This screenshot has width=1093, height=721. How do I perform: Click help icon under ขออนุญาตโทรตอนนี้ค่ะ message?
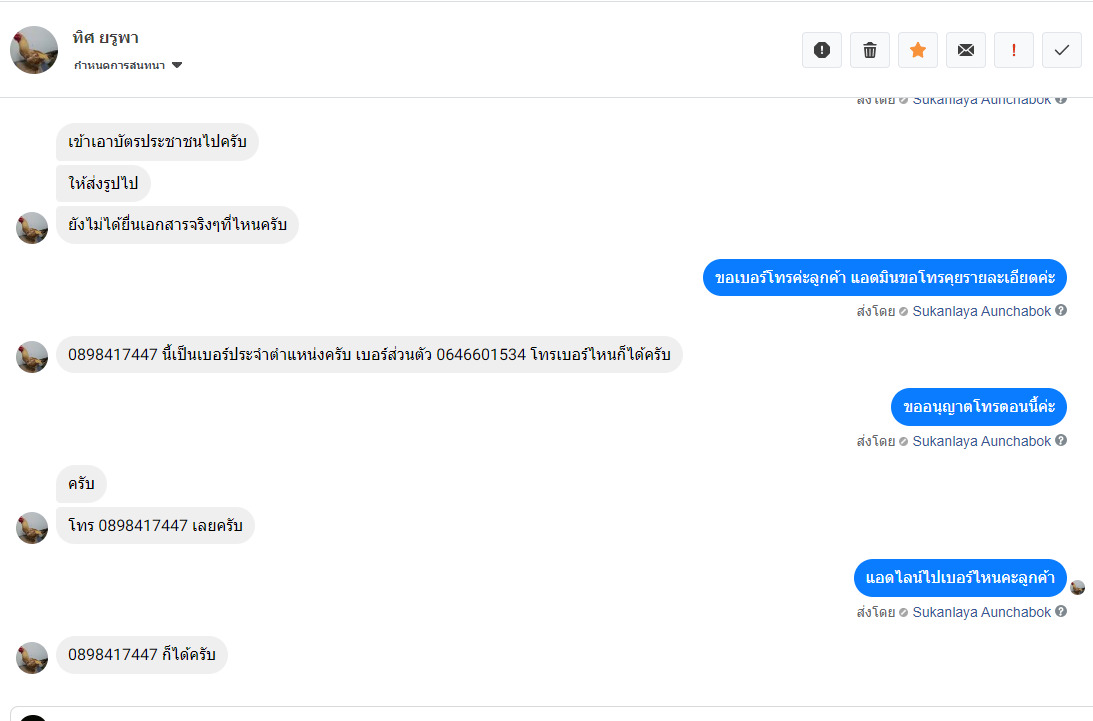click(x=1061, y=440)
